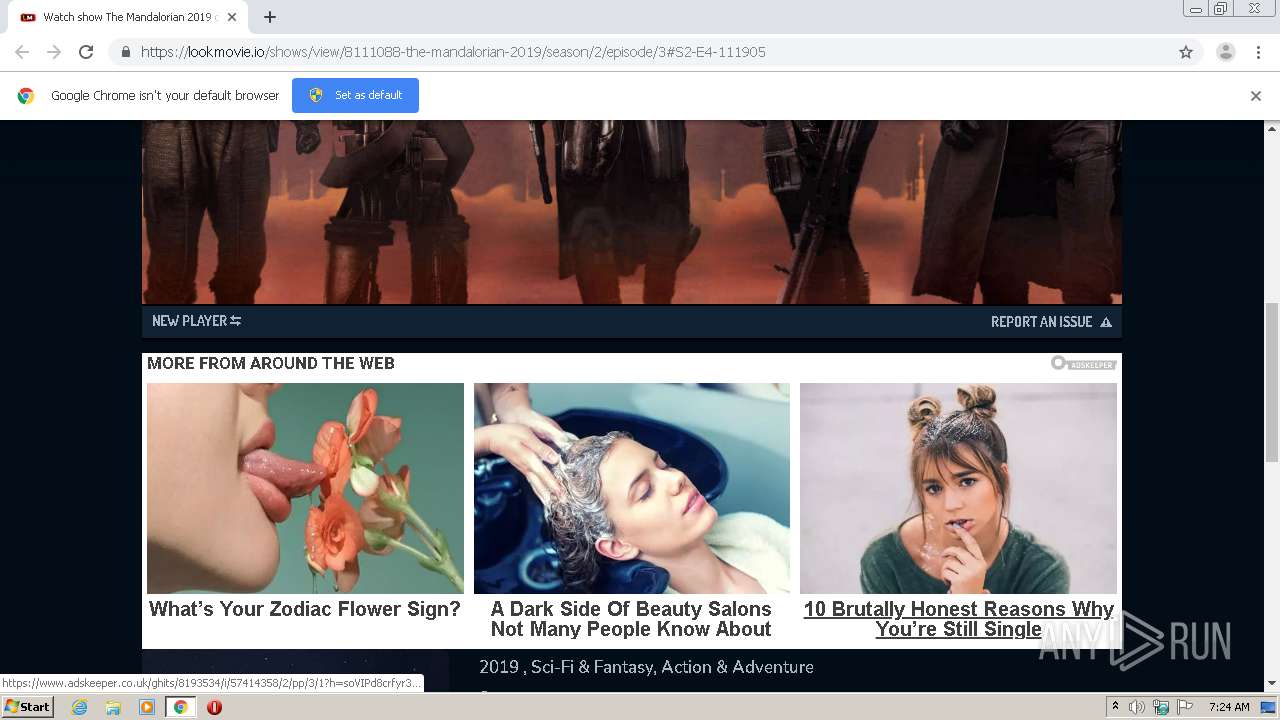Click the scrollbar down arrow
The height and width of the screenshot is (720, 1280).
coord(1272,684)
